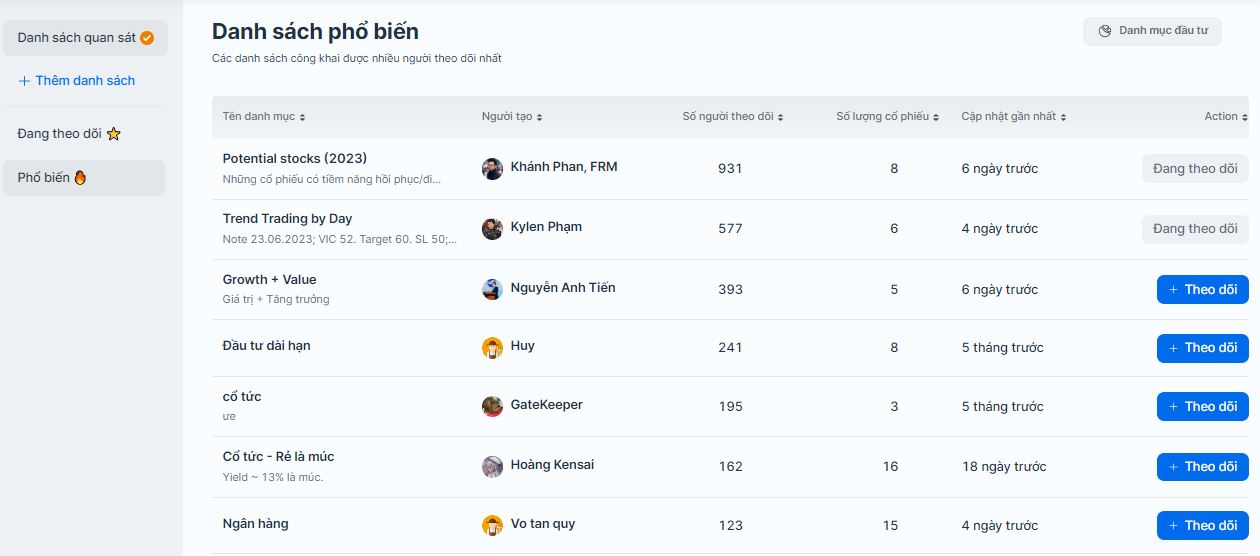This screenshot has height=556, width=1260.
Task: Follow the Growth + Value list
Action: click(x=1202, y=290)
